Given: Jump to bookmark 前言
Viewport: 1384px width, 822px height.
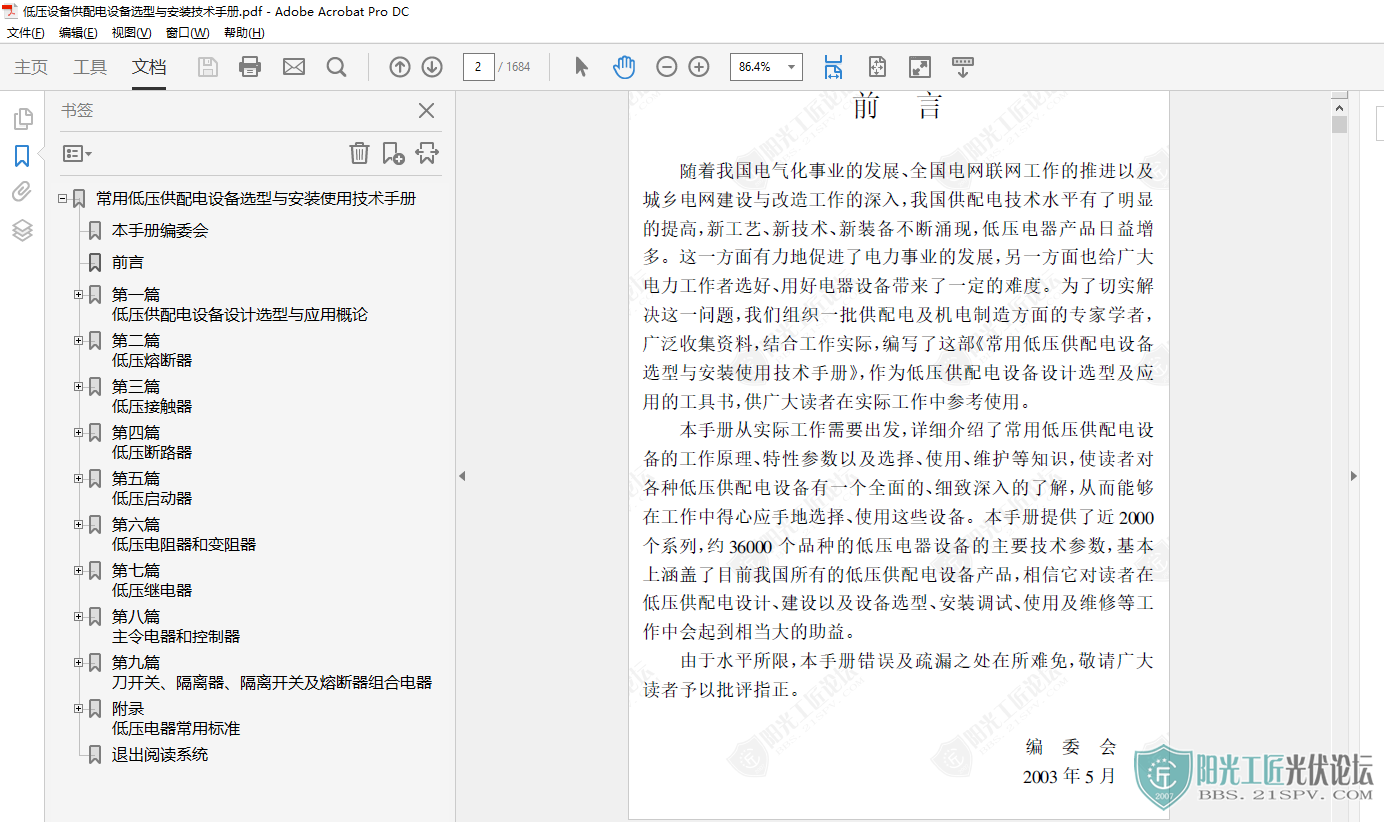Looking at the screenshot, I should 128,262.
